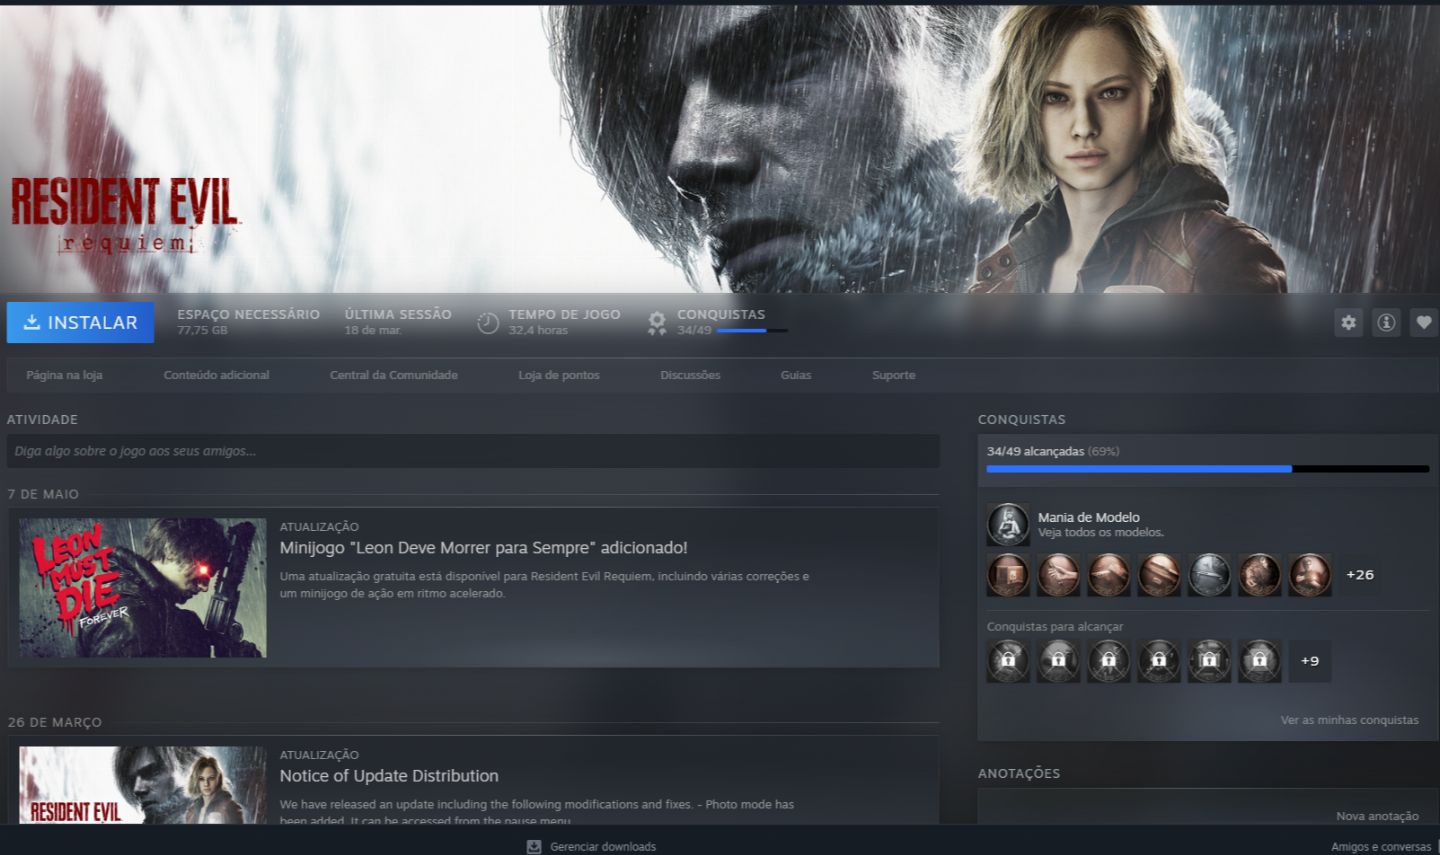Click the Conquistas ribbon icon in header
The width and height of the screenshot is (1440, 855).
(x=657, y=323)
